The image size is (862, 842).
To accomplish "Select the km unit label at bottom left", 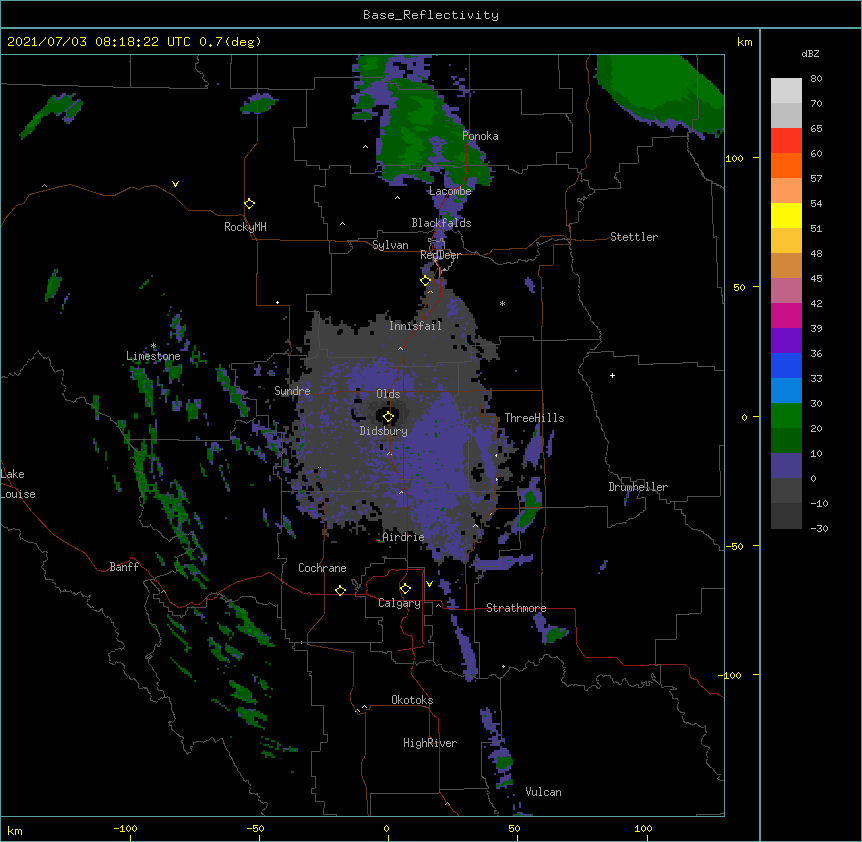I will [x=15, y=830].
